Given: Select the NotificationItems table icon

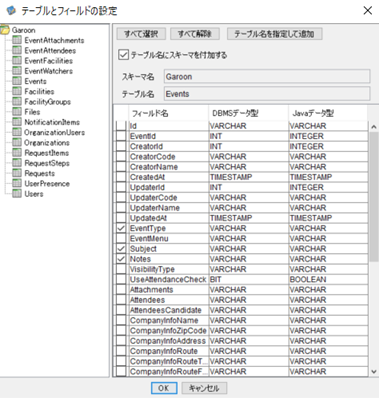Looking at the screenshot, I should coord(17,122).
